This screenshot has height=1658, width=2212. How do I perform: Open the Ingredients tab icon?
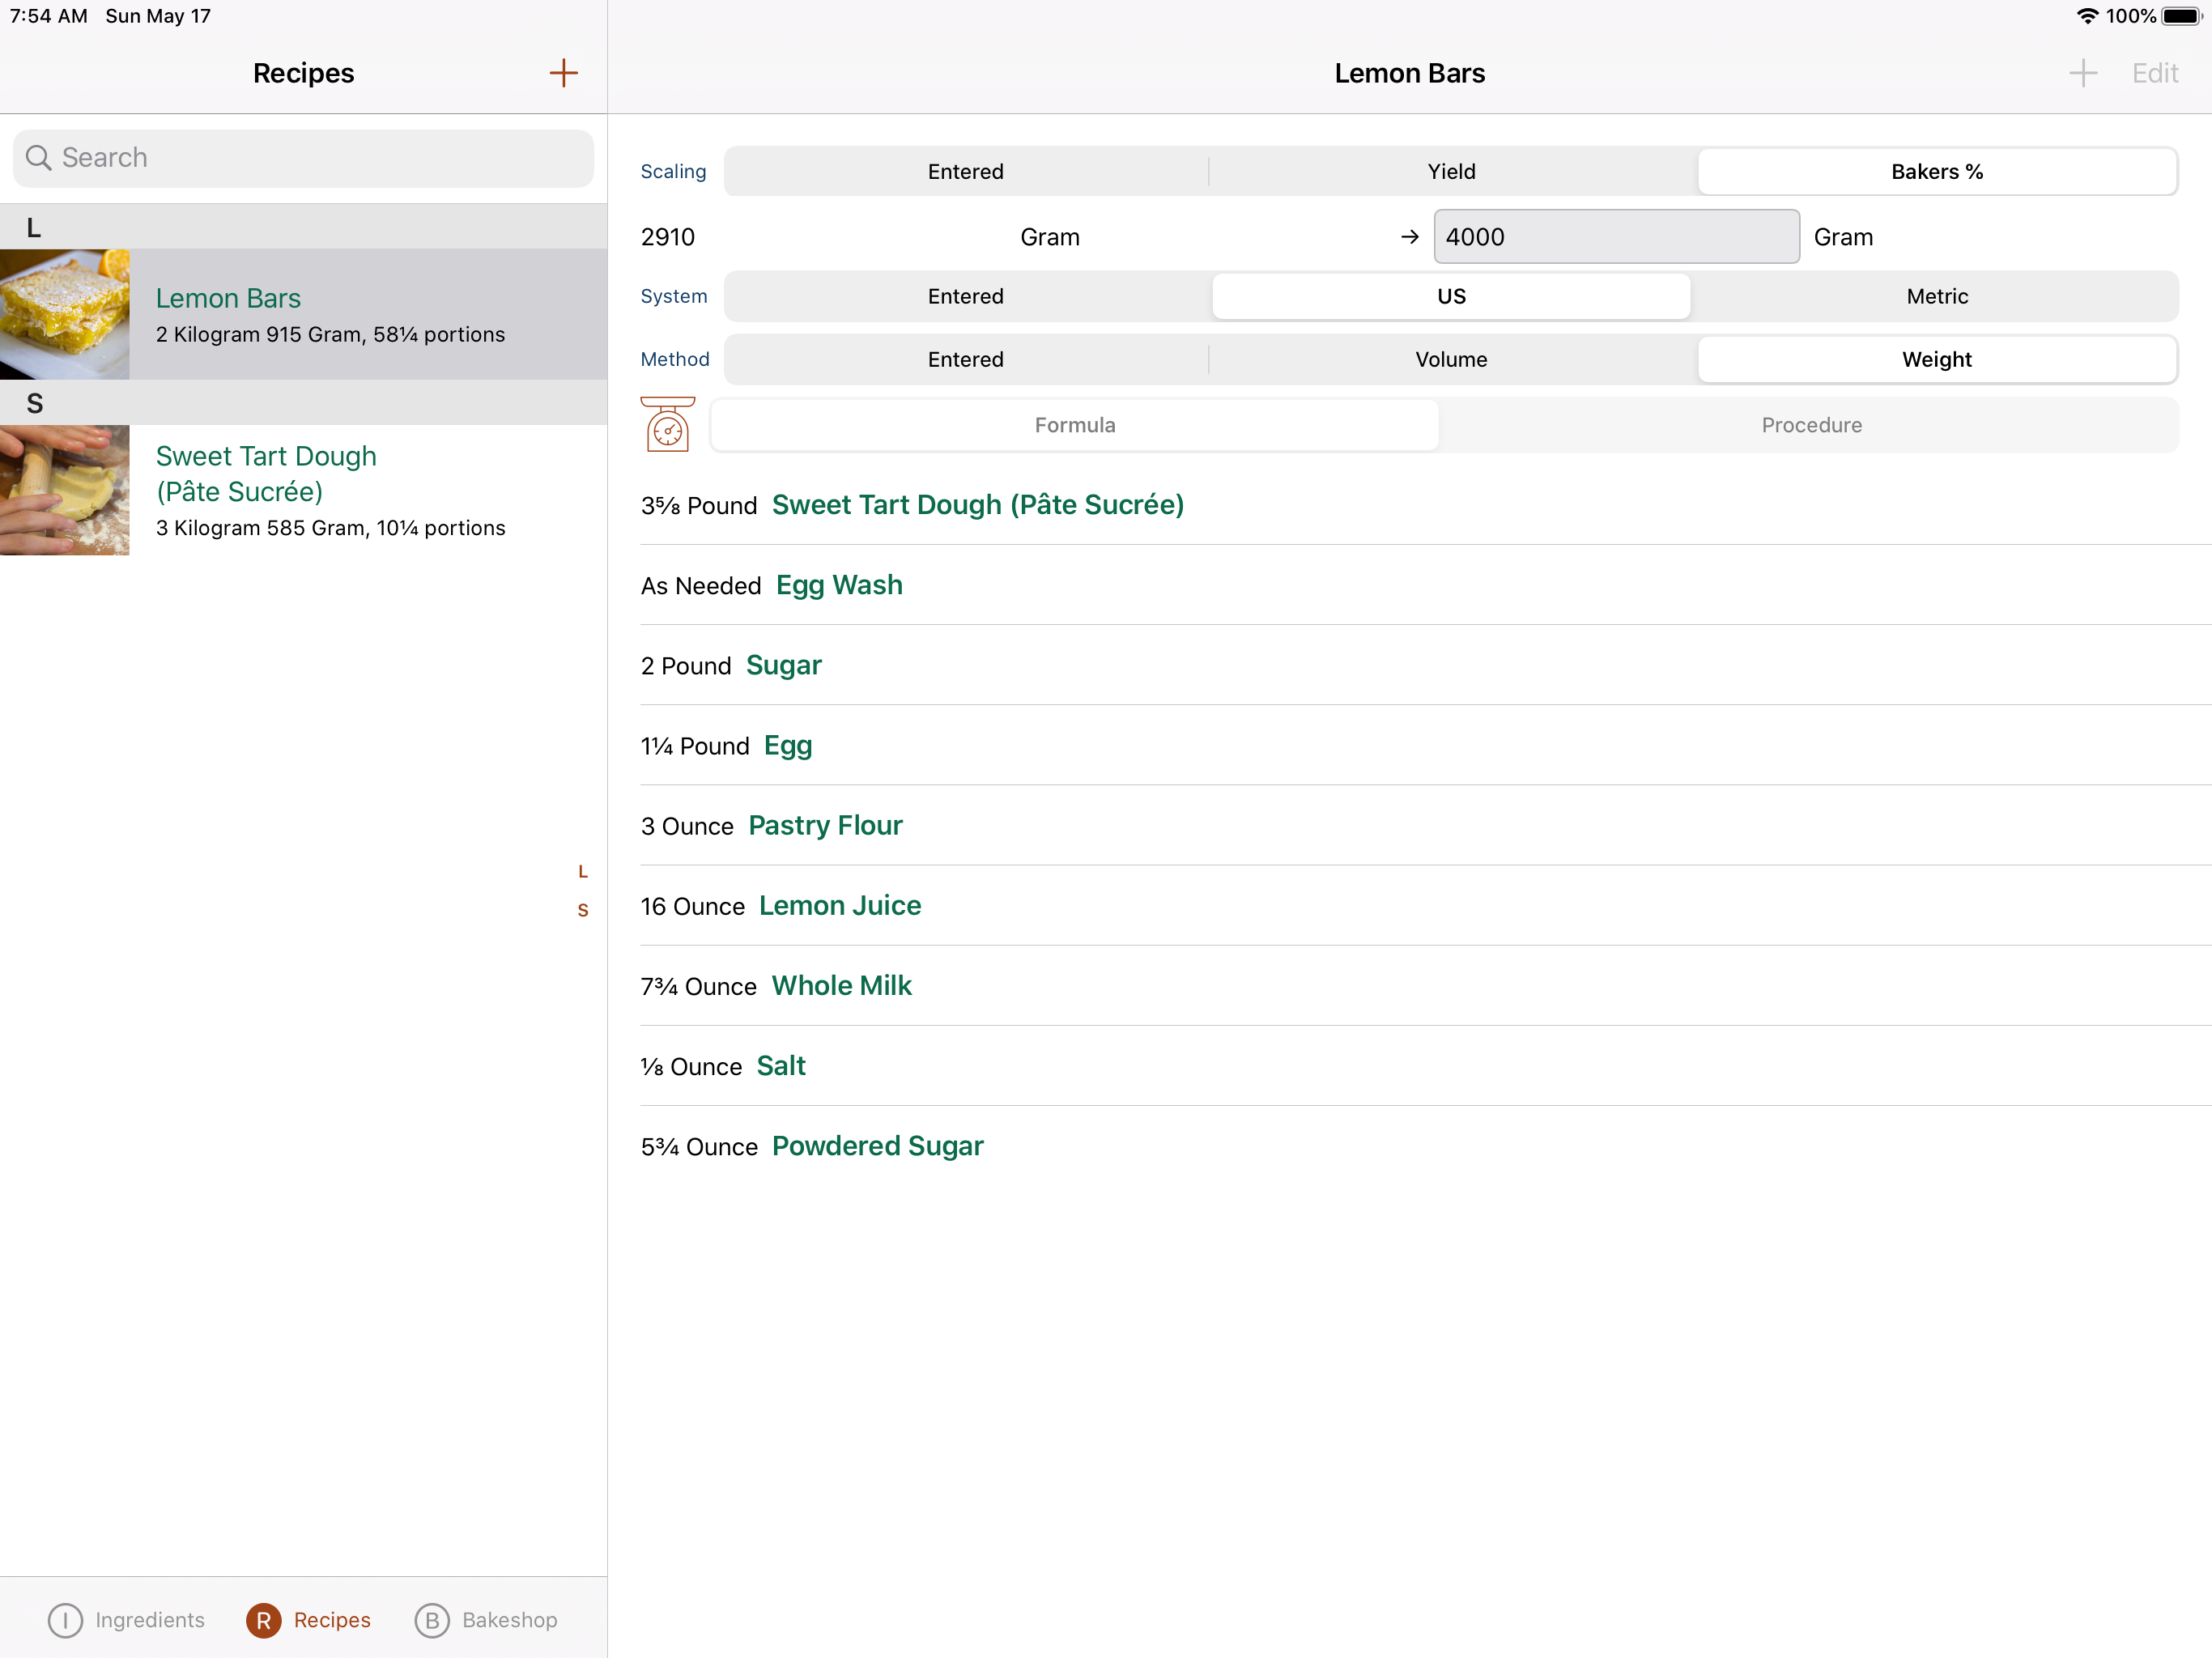pyautogui.click(x=66, y=1619)
